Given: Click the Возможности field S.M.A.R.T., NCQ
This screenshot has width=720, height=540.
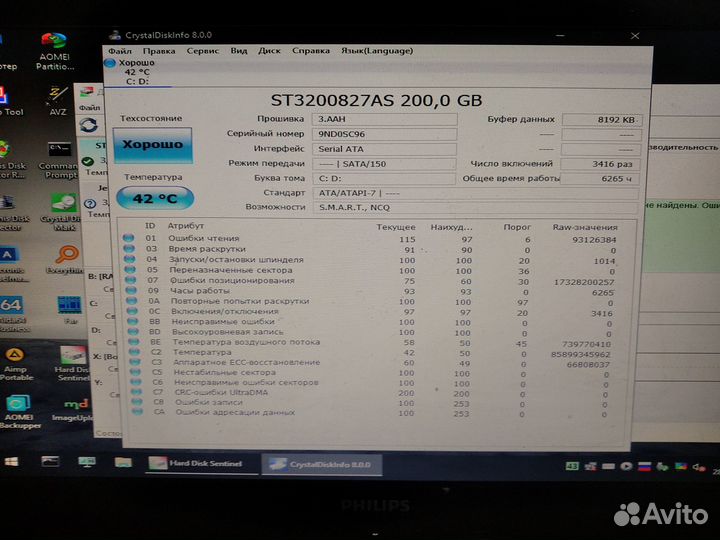Looking at the screenshot, I should point(475,208).
